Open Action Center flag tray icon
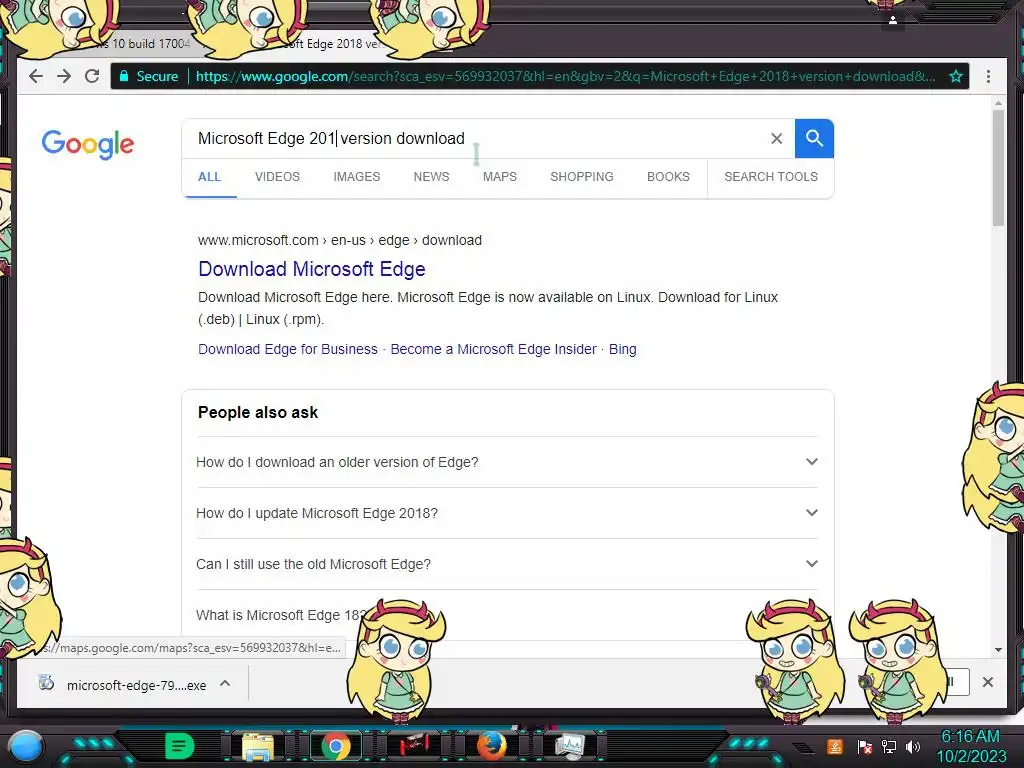The image size is (1024, 768). tap(865, 746)
